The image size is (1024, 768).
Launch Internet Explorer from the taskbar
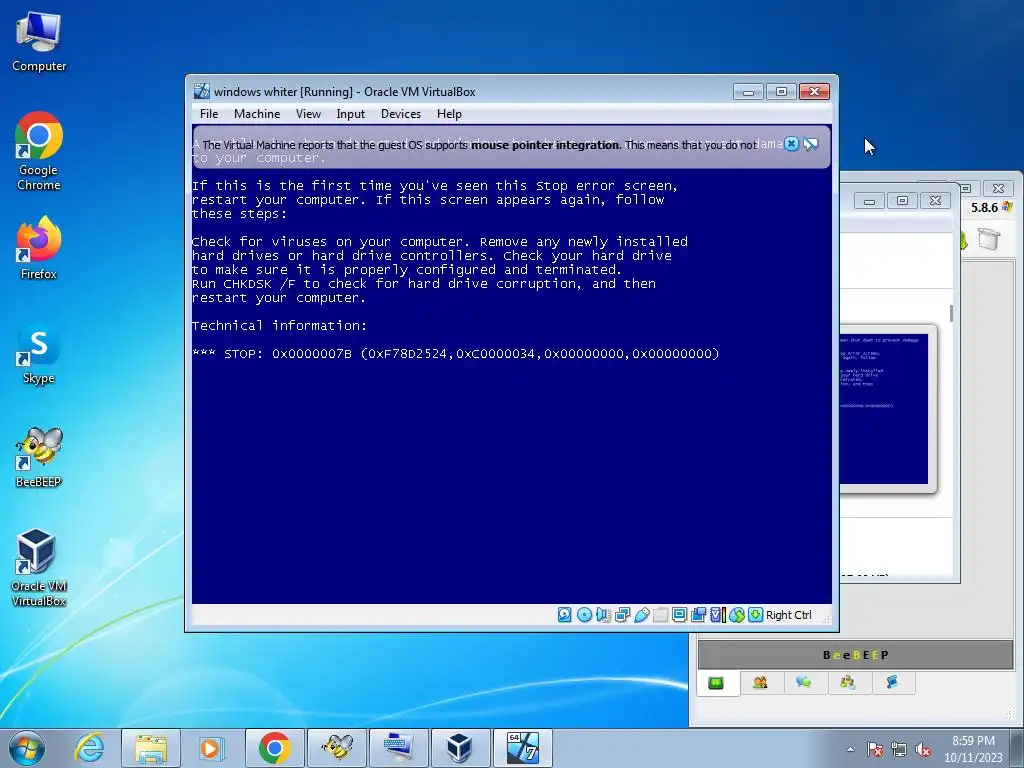(89, 748)
